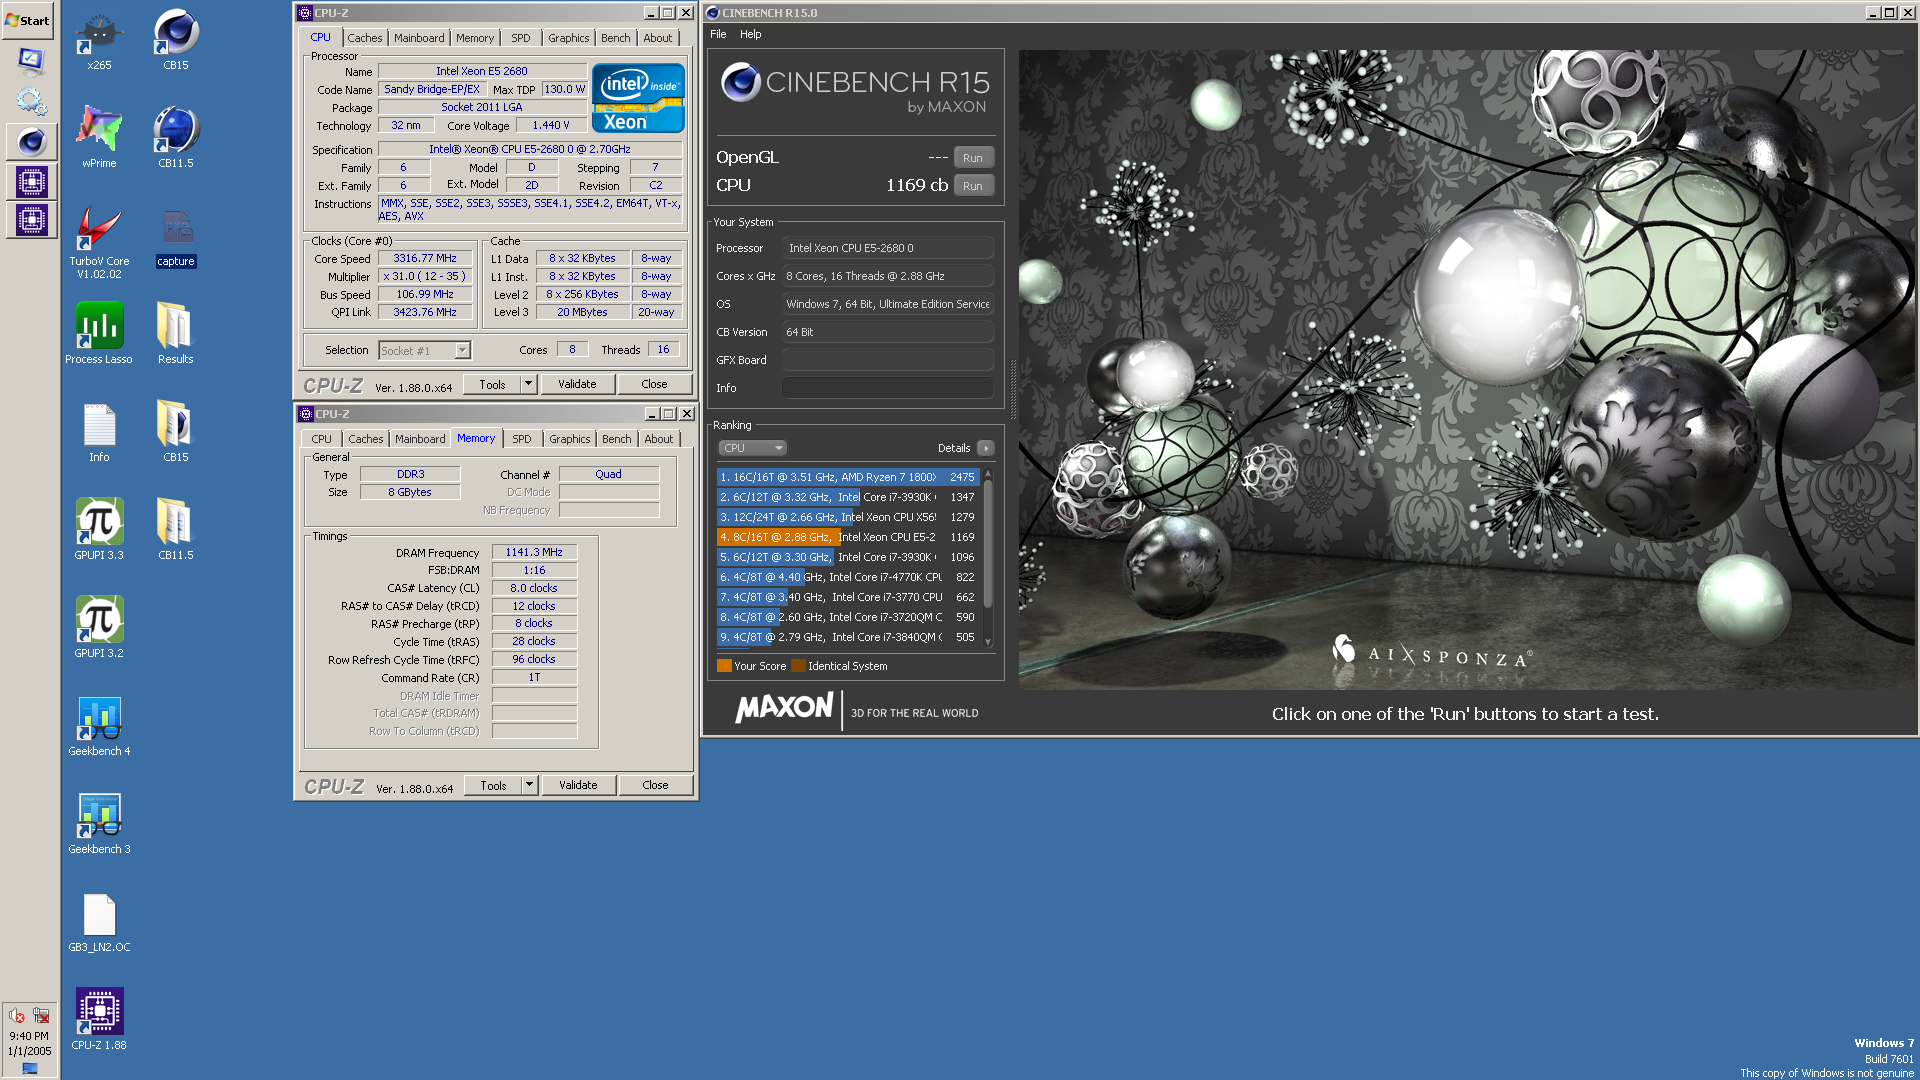Open the CB11.5 folder icon
Image resolution: width=1920 pixels, height=1080 pixels.
[176, 529]
